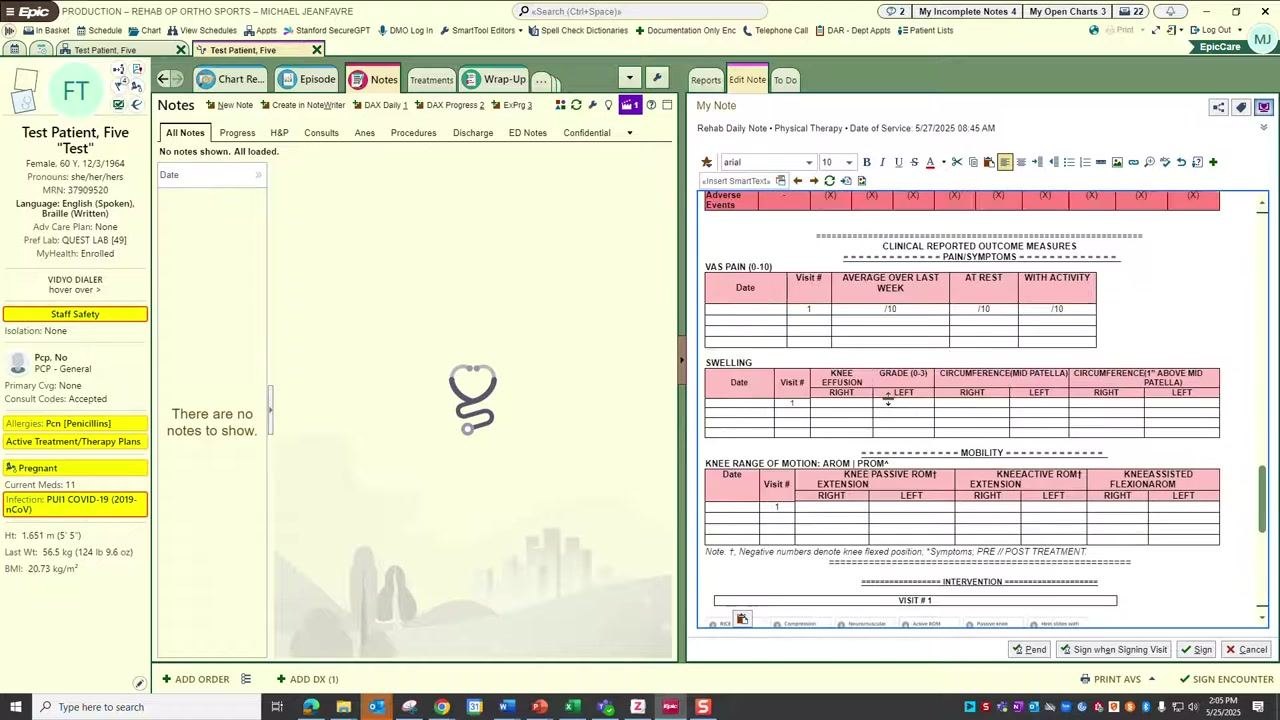Click the note editor vertical scrollbar thumb
This screenshot has height=720, width=1280.
tap(1262, 500)
